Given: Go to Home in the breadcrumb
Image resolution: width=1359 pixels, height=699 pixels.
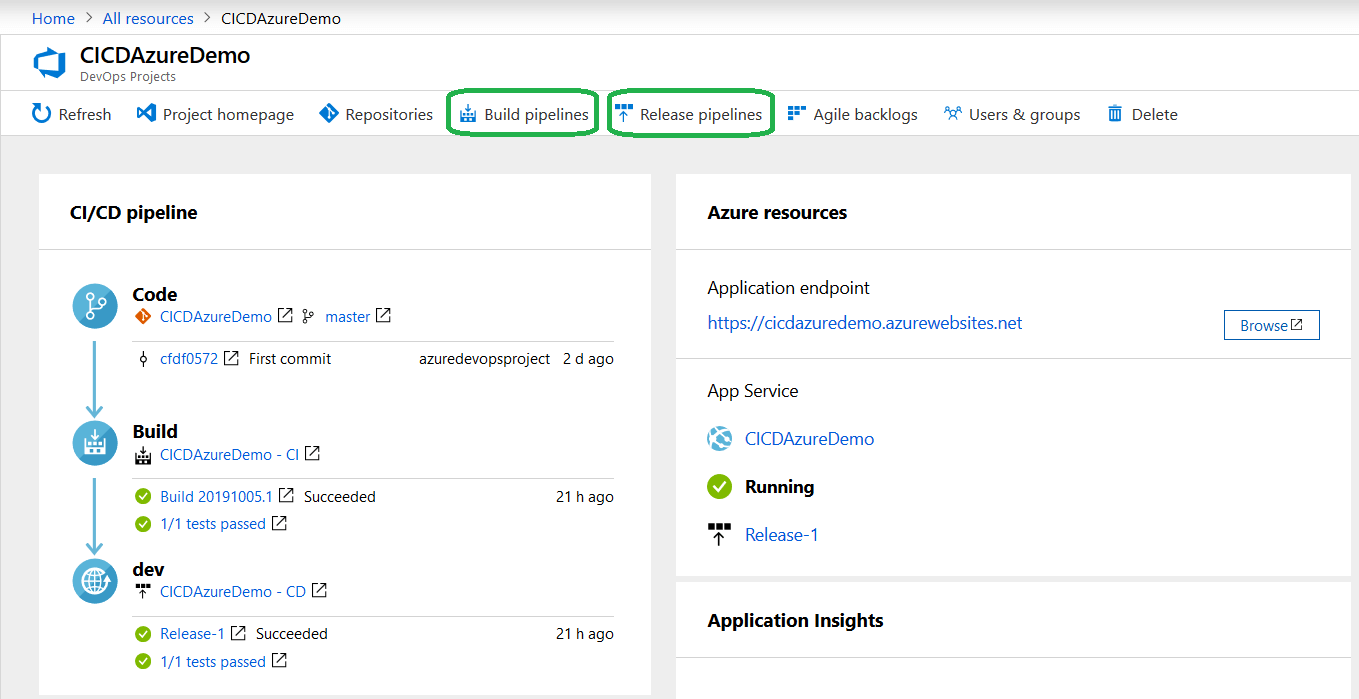Looking at the screenshot, I should pos(53,18).
